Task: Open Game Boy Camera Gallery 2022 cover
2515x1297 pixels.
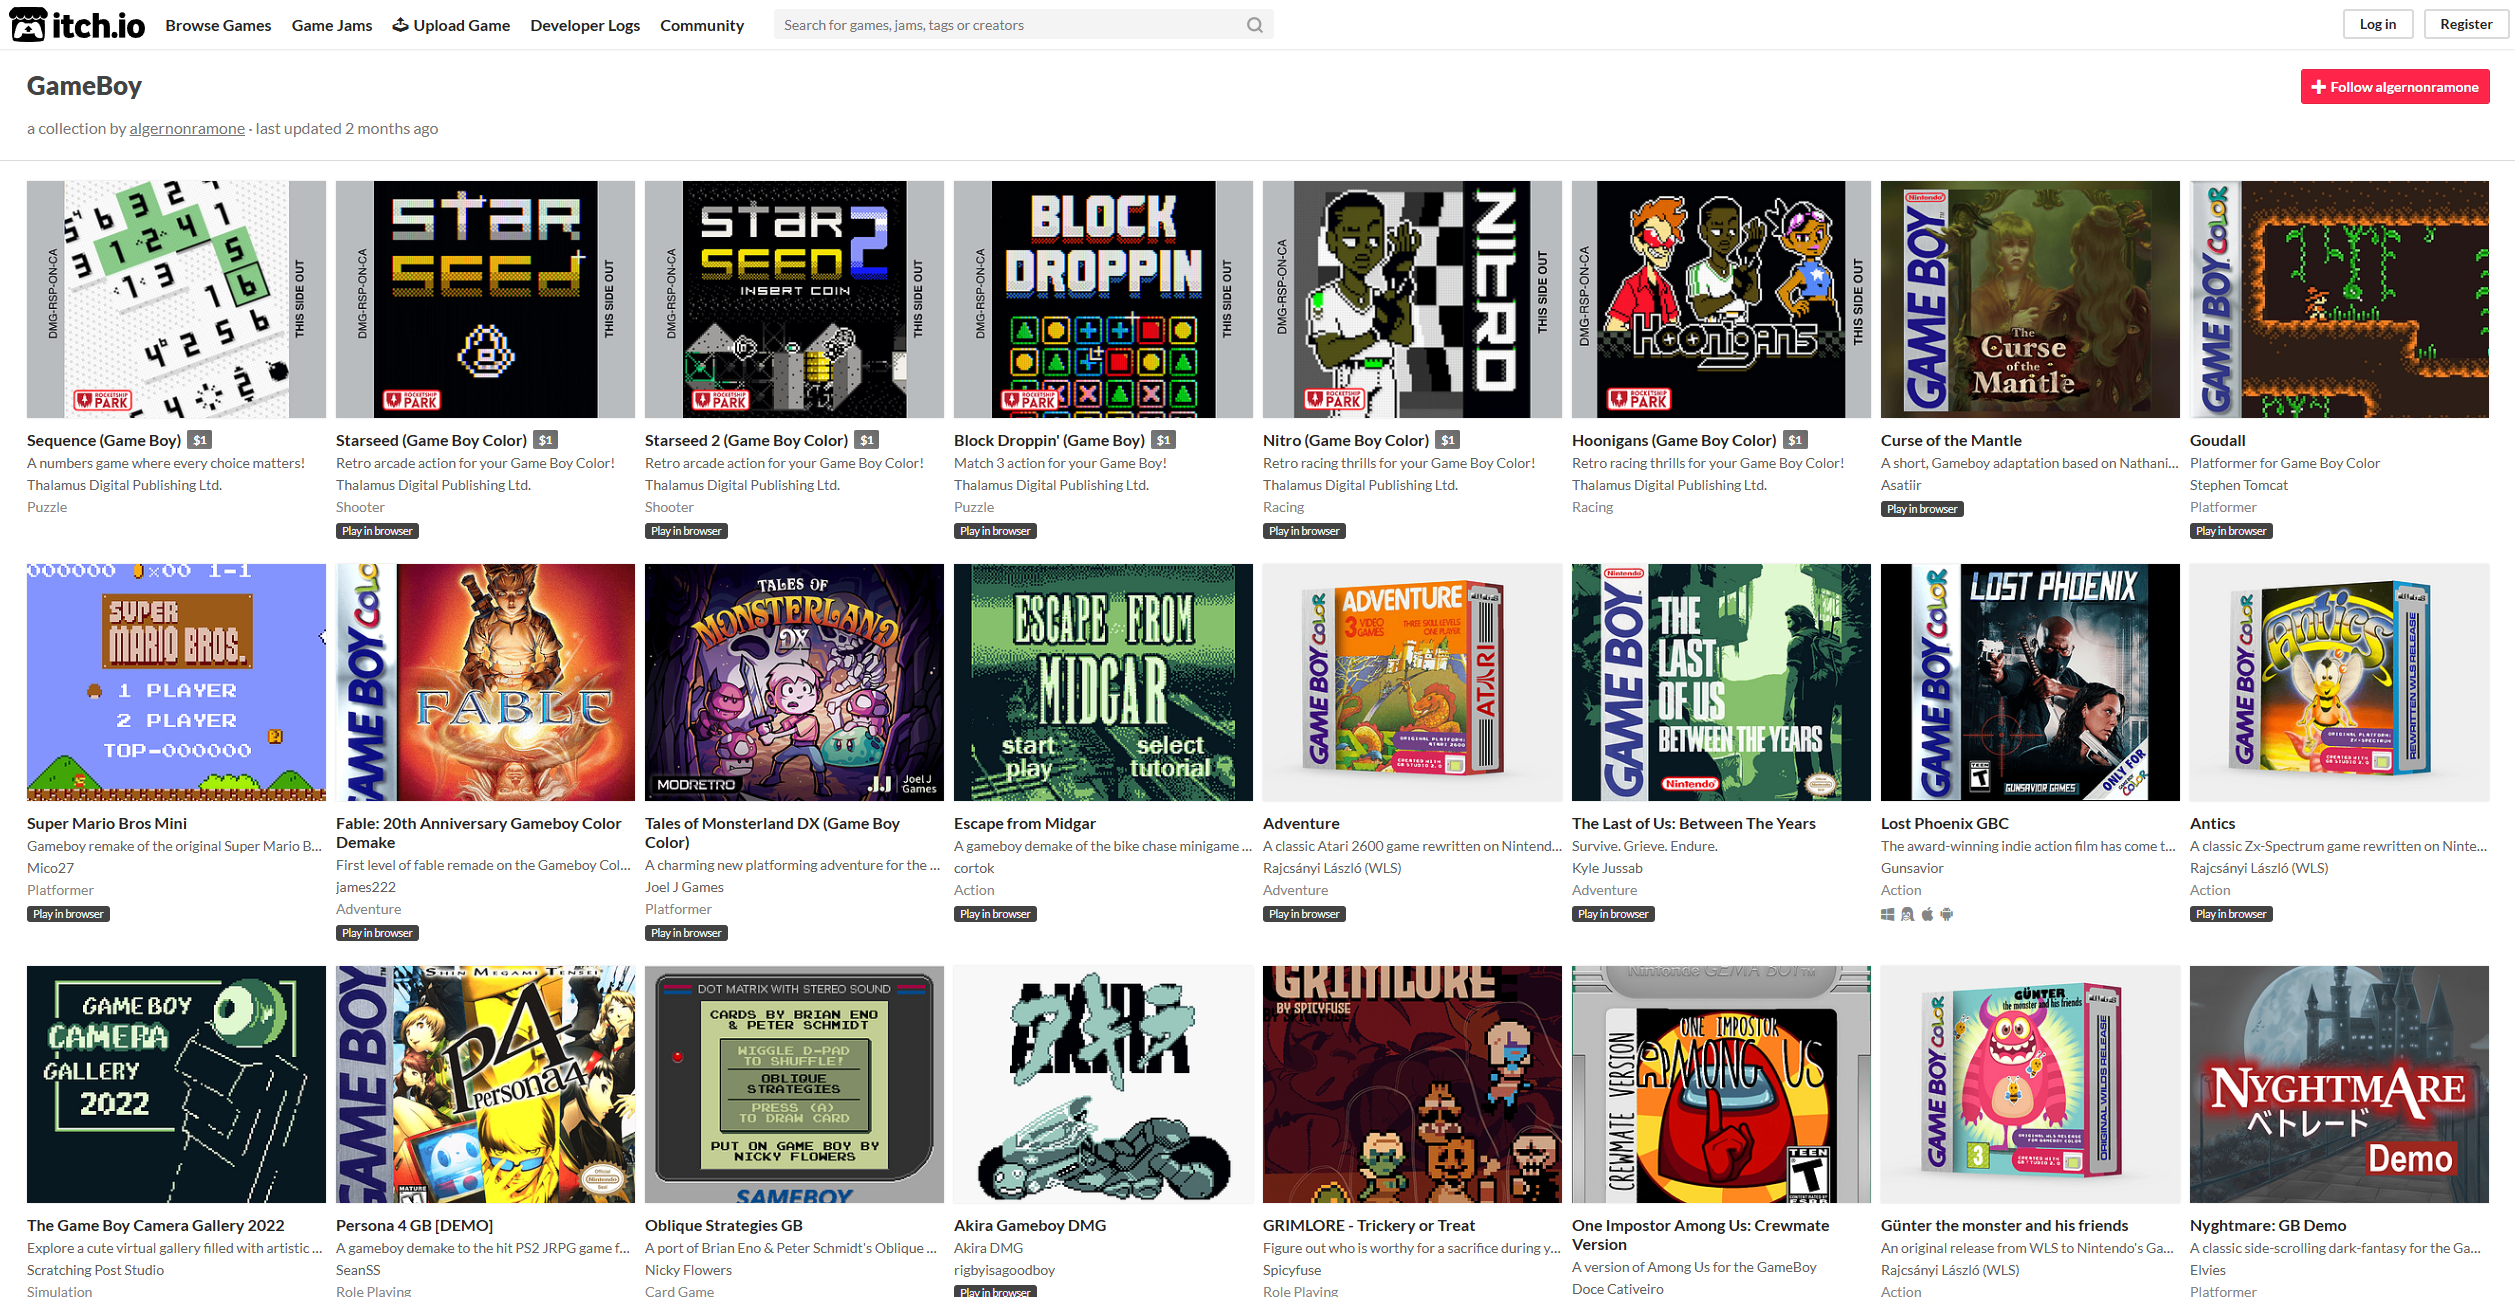Action: click(x=176, y=1084)
